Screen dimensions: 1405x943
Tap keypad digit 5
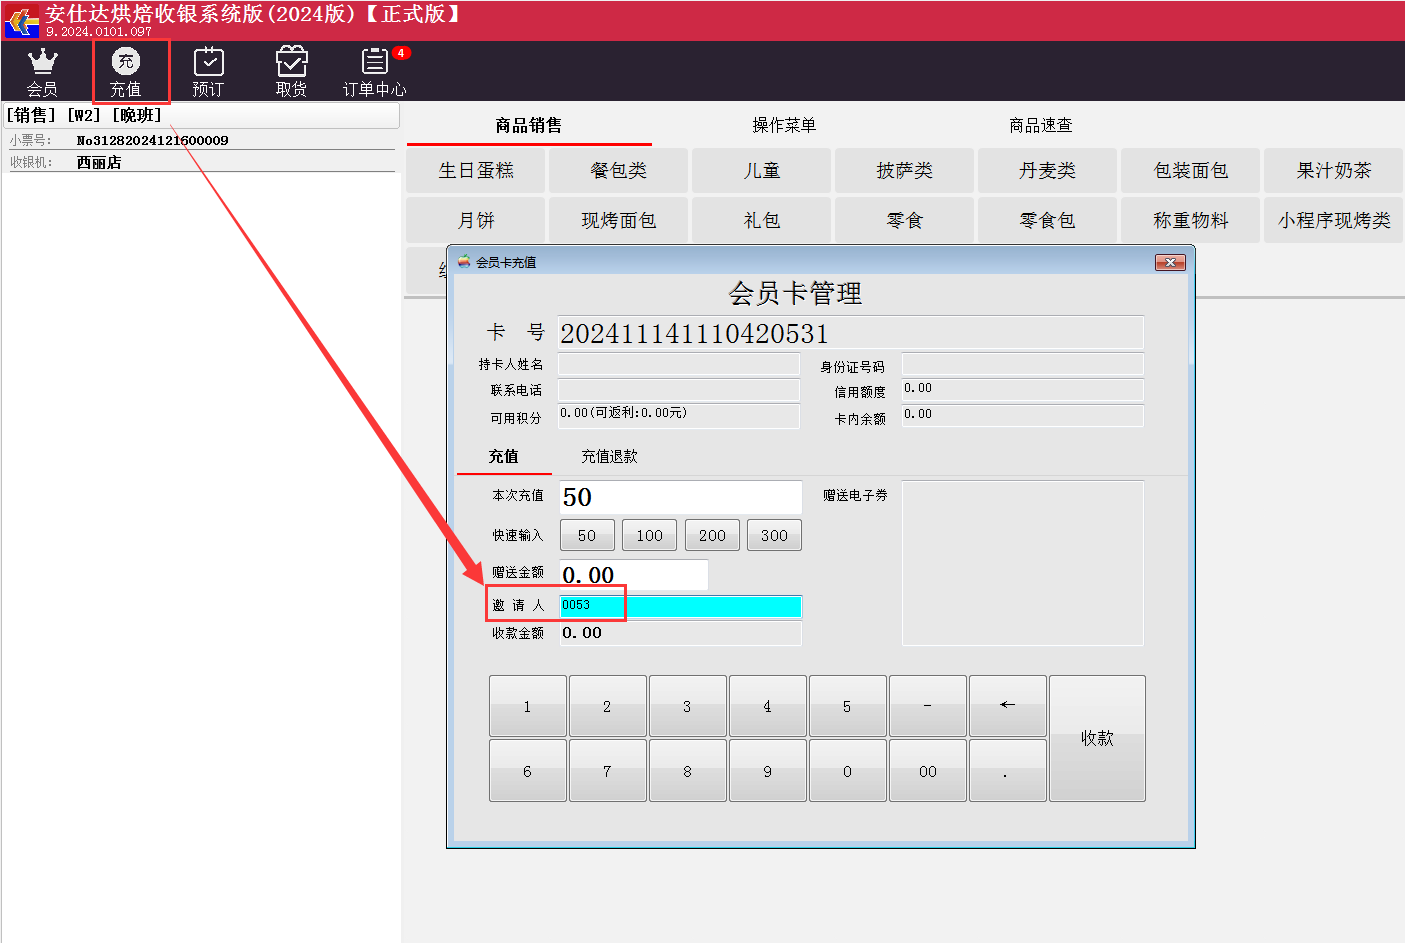(x=848, y=706)
